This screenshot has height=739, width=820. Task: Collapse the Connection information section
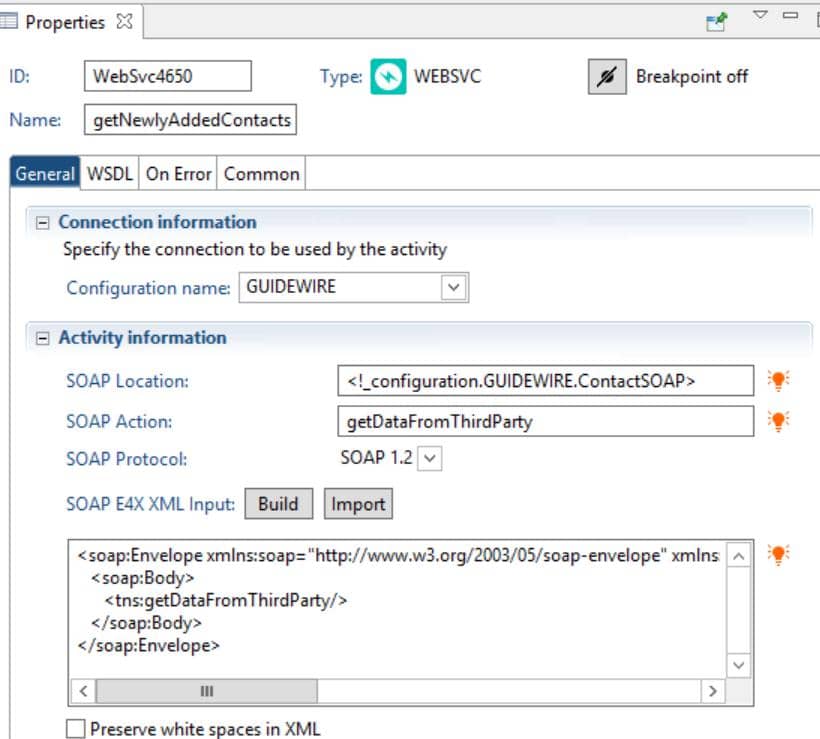click(x=42, y=223)
